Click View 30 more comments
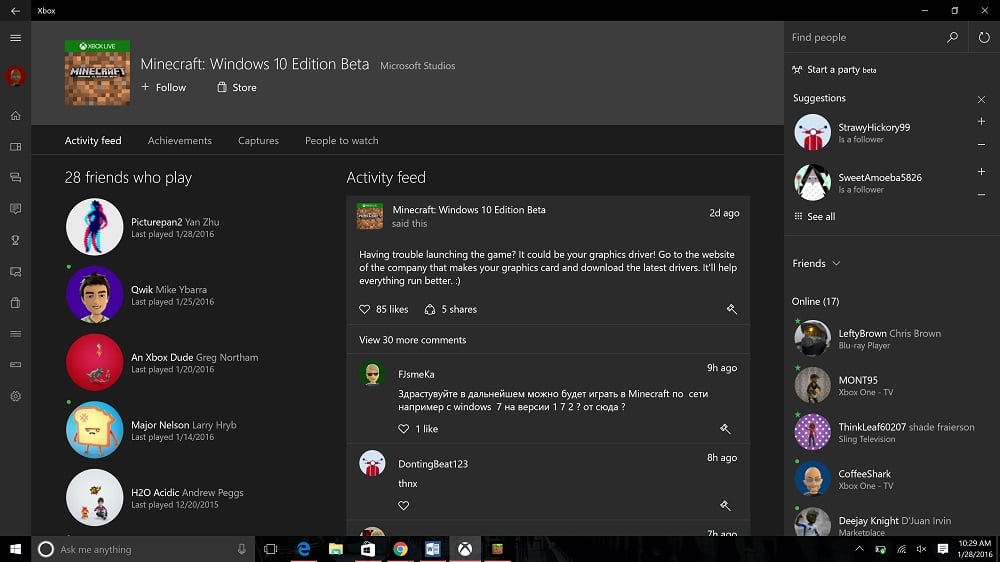The image size is (1000, 562). tap(413, 340)
